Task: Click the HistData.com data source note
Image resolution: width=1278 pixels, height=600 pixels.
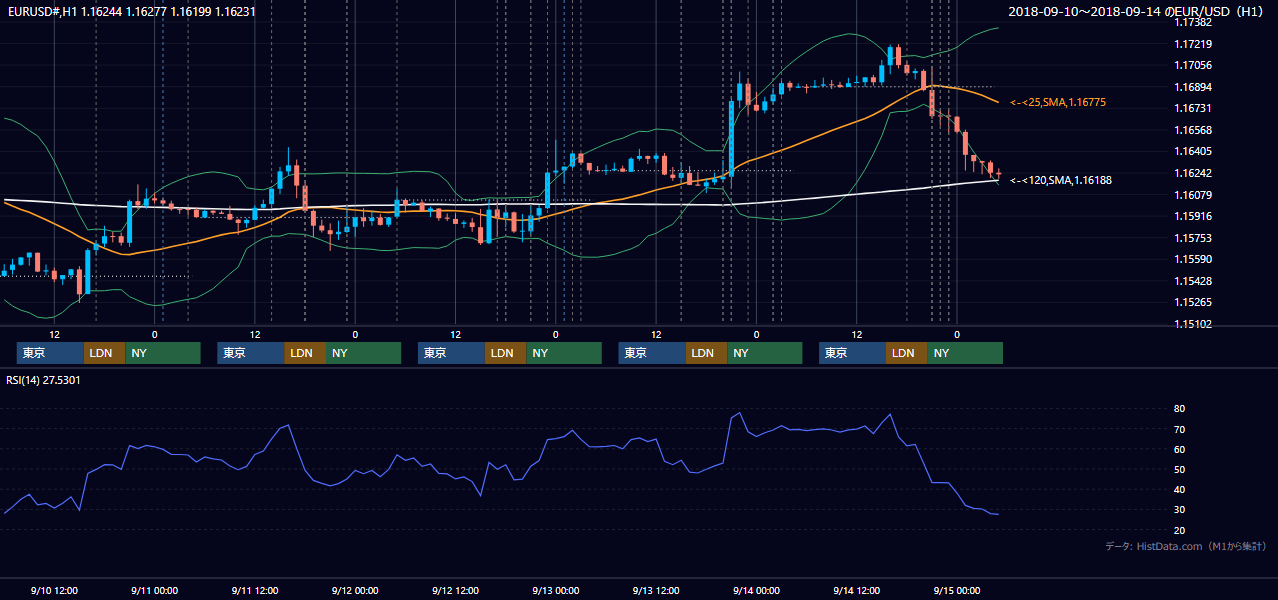Action: click(1186, 546)
